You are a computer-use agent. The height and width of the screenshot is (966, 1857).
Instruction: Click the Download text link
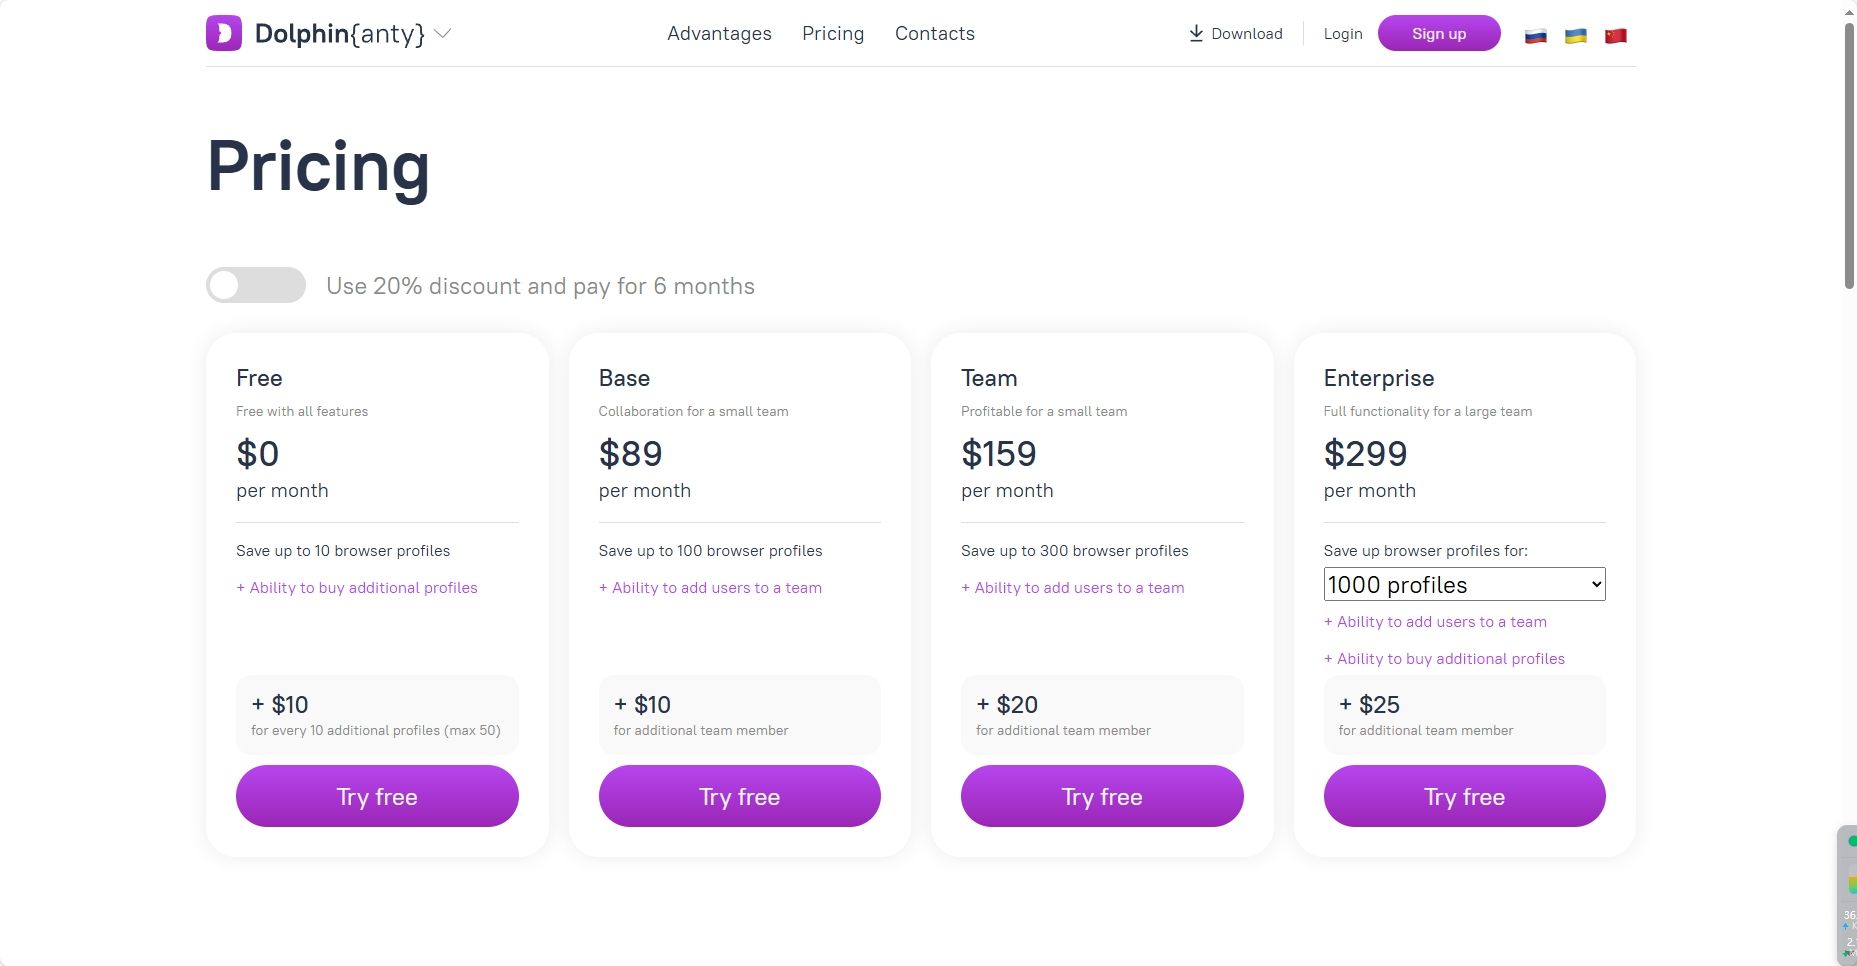(1246, 33)
